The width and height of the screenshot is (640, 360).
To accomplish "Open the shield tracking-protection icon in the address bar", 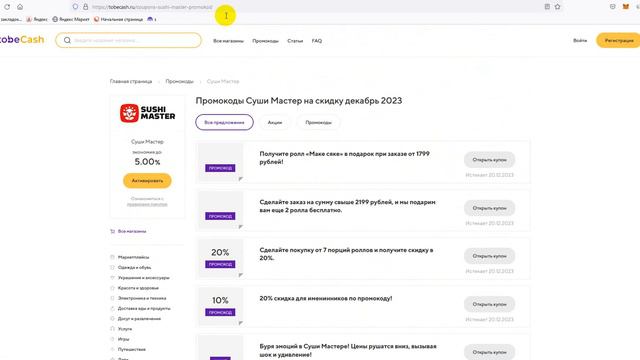I will 75,7.
